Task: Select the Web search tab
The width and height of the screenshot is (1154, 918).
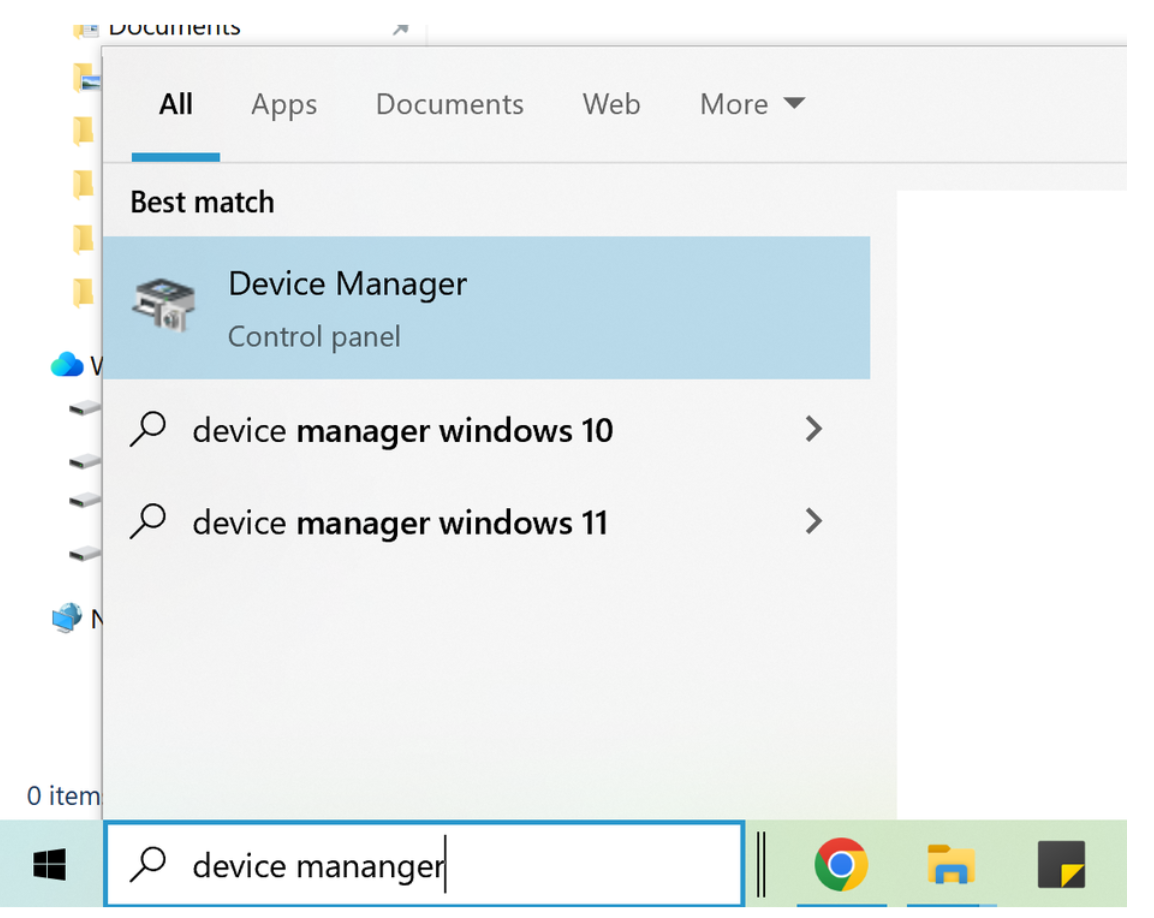Action: 611,104
